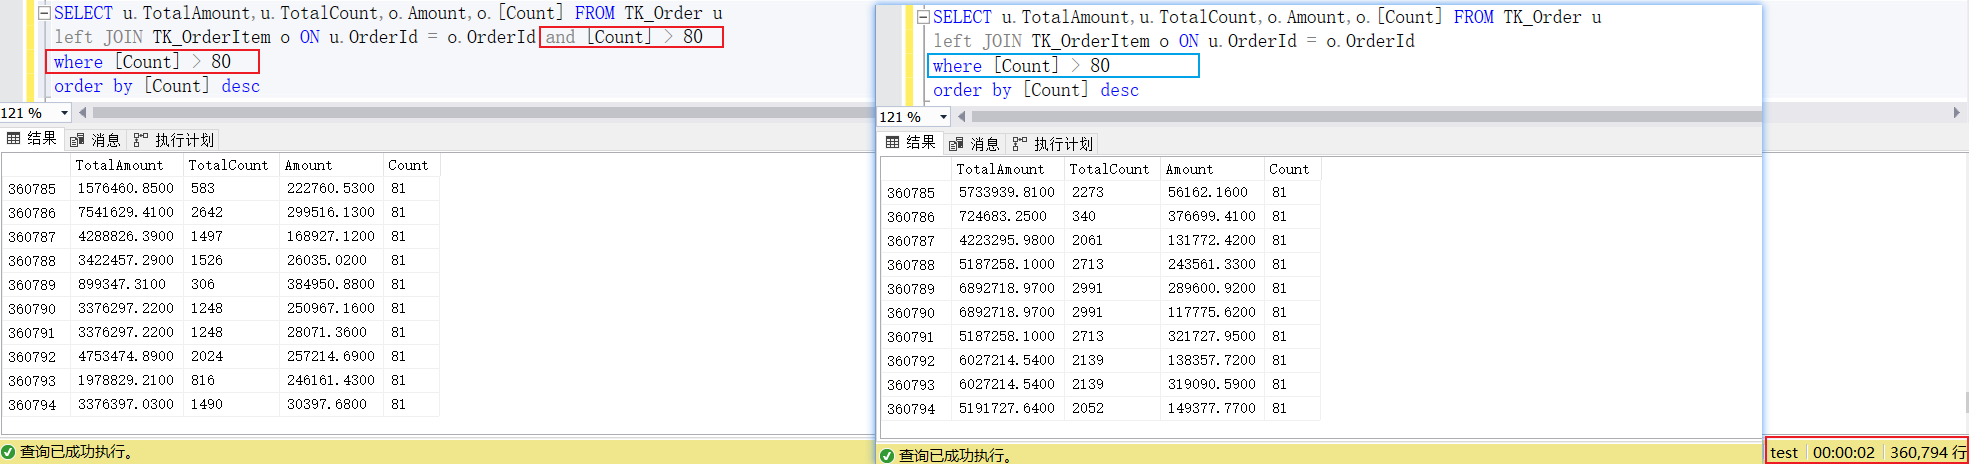Viewport: 1969px width, 464px height.
Task: Click the TotalCount column header in right results
Action: pos(1108,169)
